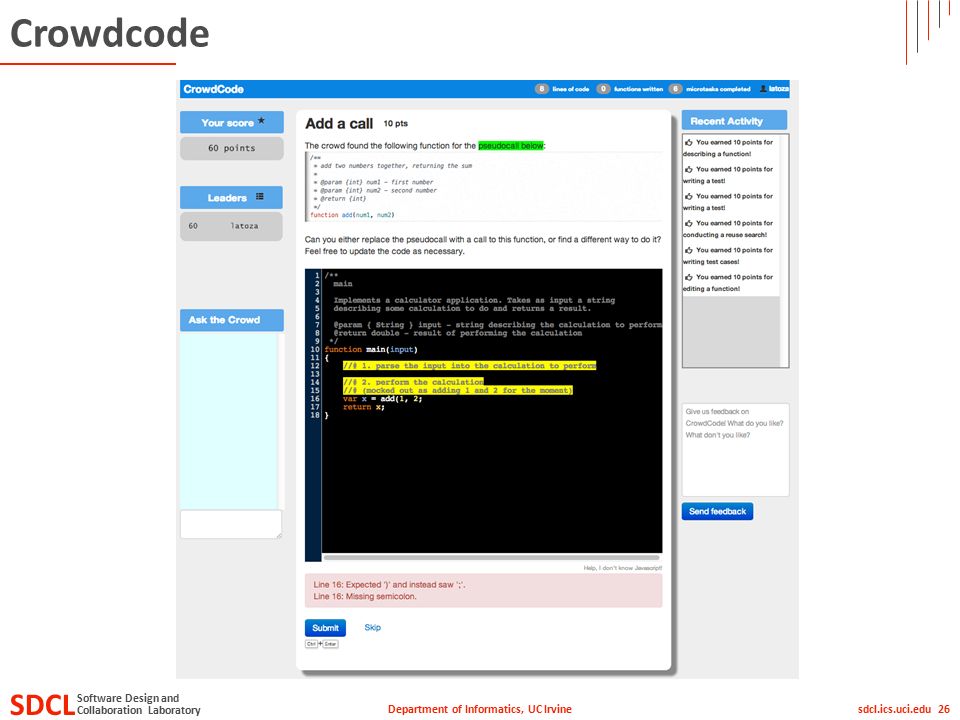Click the microtasks completed counter badge
The height and width of the screenshot is (720, 960).
pos(675,89)
